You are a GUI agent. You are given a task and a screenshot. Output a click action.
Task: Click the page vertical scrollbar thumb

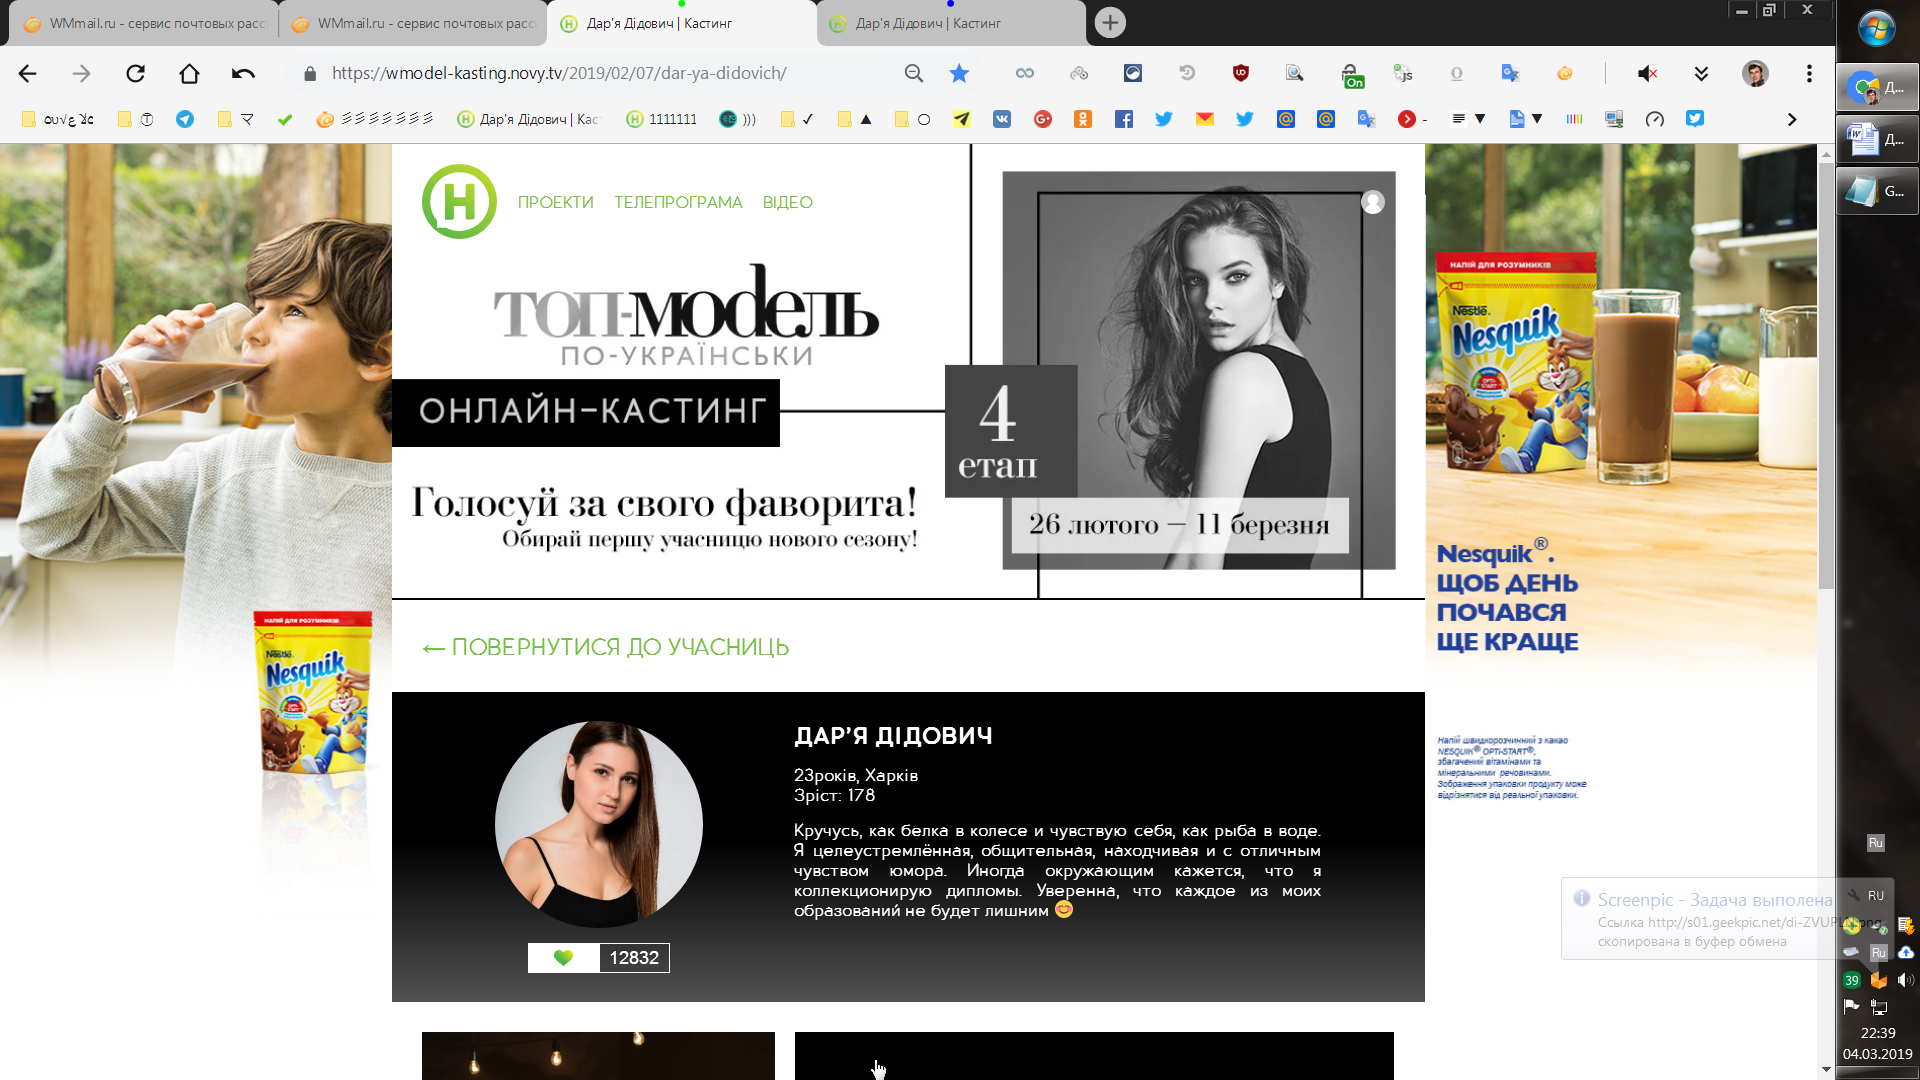click(x=1826, y=375)
